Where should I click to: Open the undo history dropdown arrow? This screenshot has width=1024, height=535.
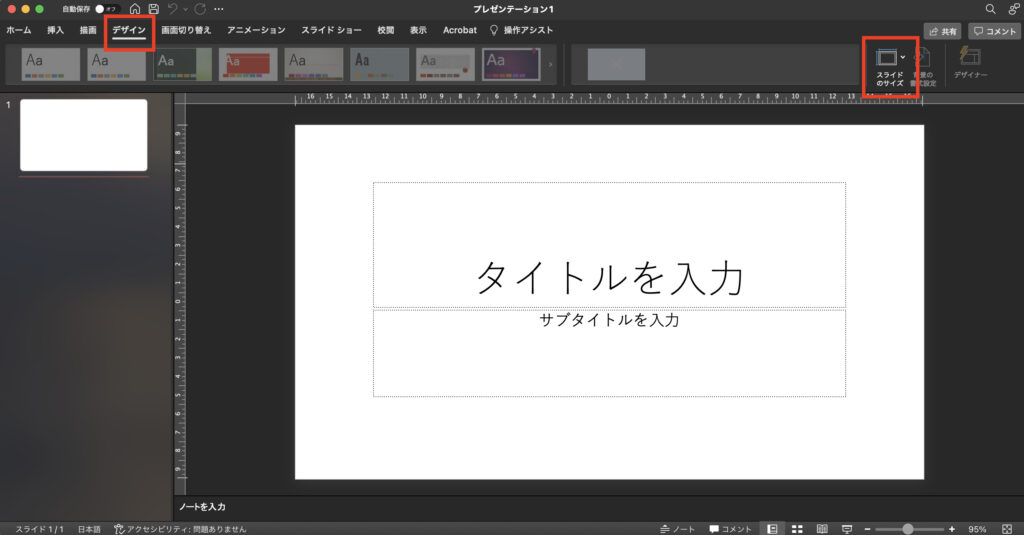pyautogui.click(x=185, y=9)
